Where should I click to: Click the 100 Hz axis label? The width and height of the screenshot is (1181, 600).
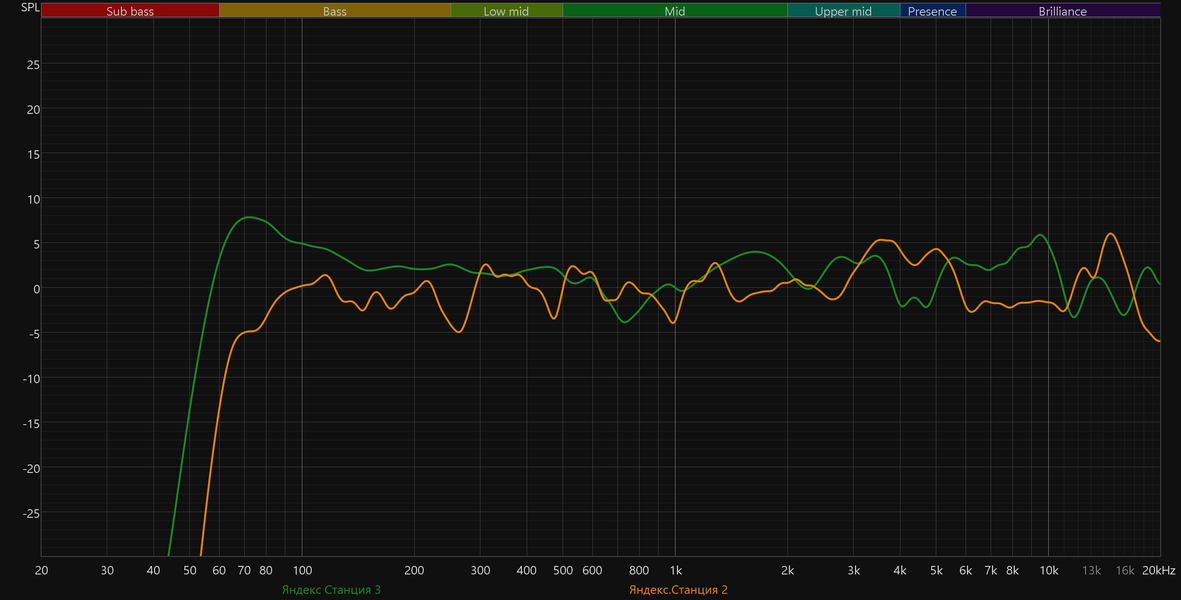302,571
